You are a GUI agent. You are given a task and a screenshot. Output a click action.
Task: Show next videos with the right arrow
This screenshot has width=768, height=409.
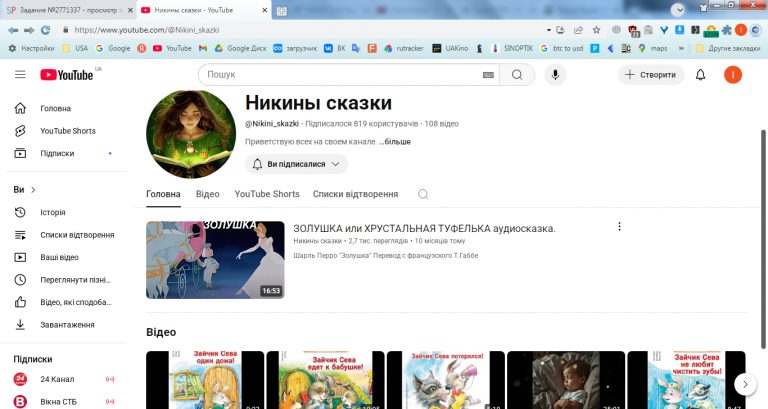point(745,385)
